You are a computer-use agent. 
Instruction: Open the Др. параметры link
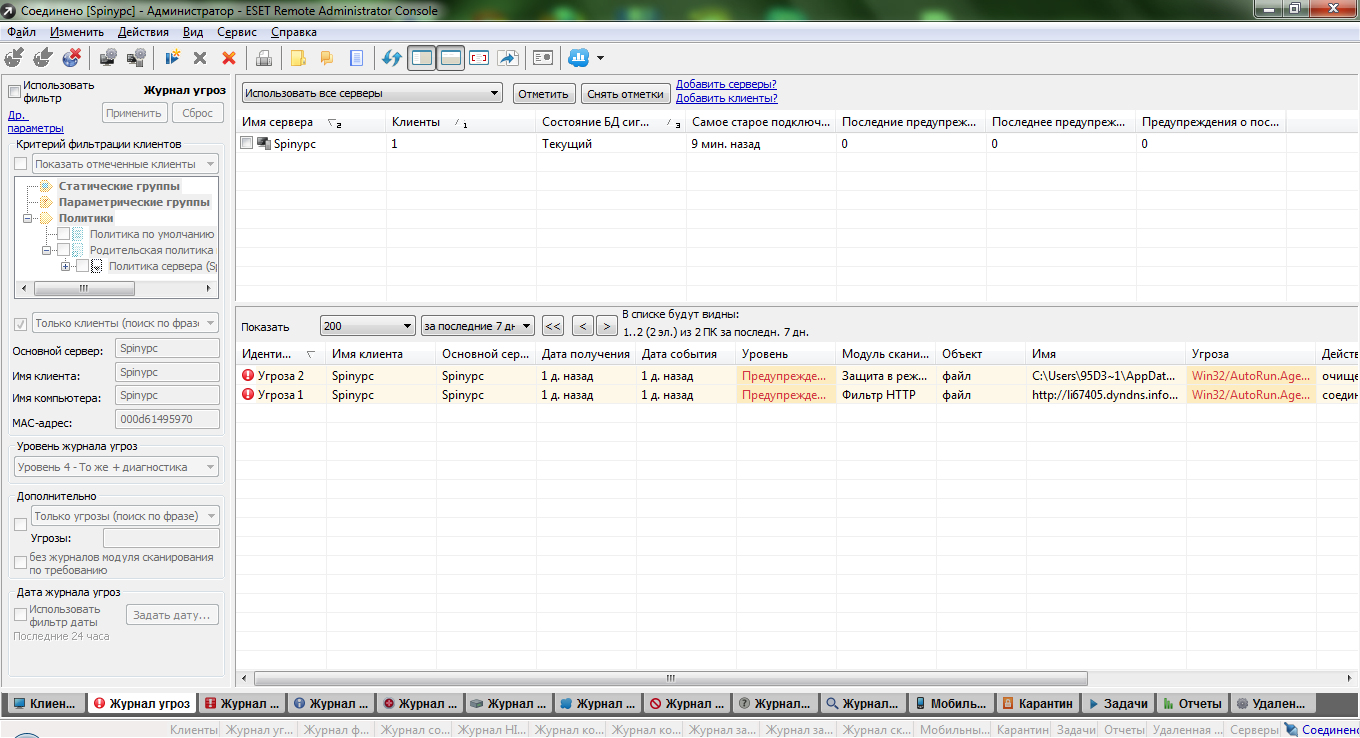(35, 122)
